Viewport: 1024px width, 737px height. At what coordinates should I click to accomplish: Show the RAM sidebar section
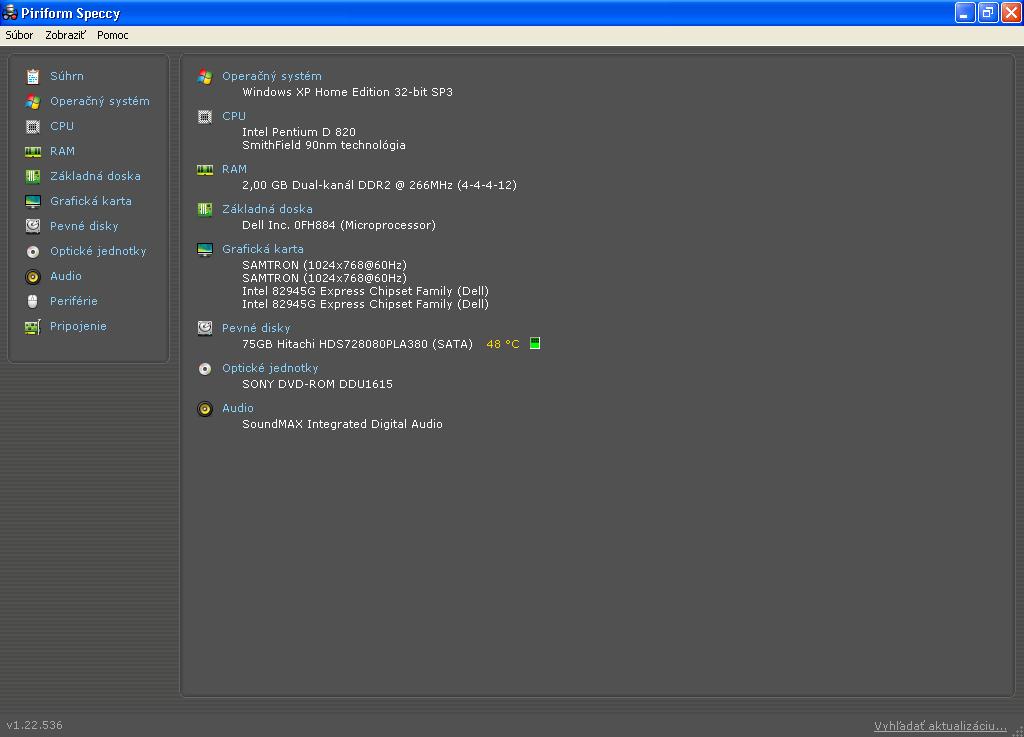click(x=62, y=151)
